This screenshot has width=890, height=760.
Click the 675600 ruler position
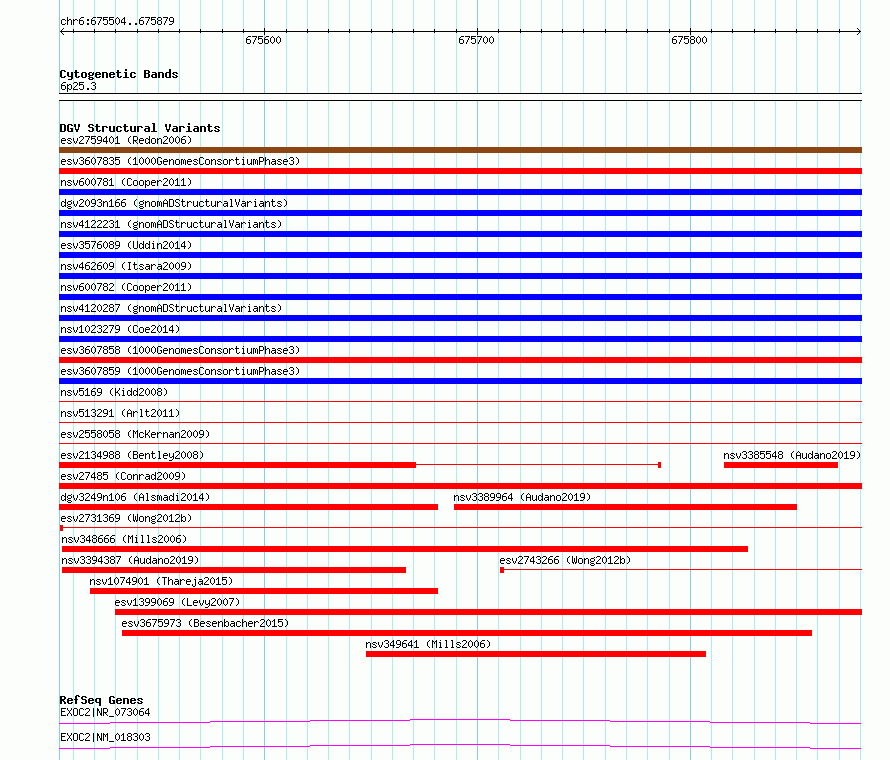263,40
